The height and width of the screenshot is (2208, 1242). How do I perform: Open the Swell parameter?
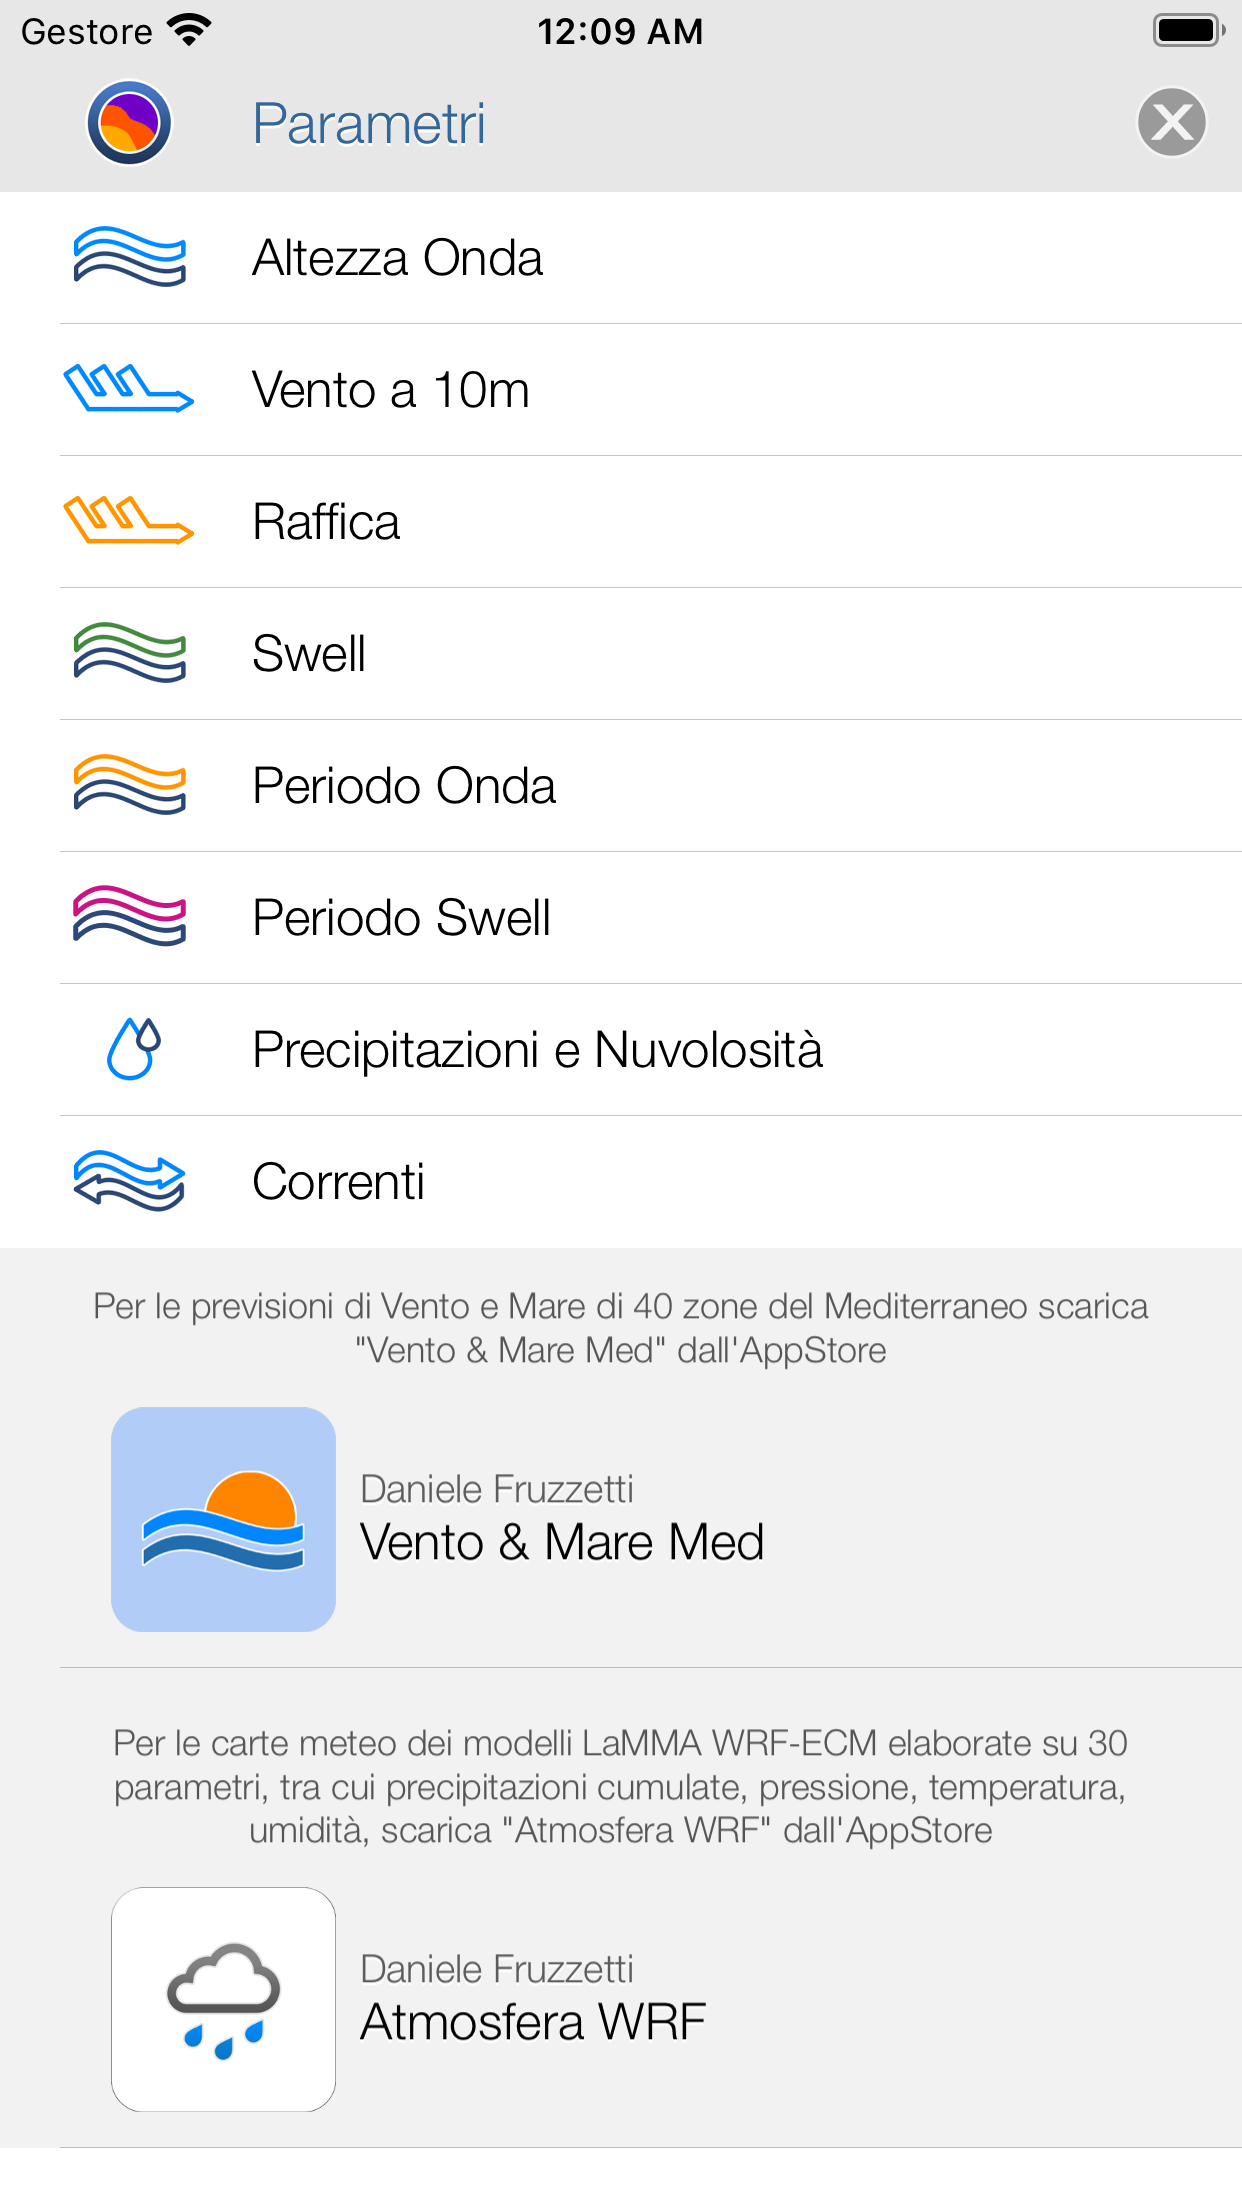click(309, 654)
